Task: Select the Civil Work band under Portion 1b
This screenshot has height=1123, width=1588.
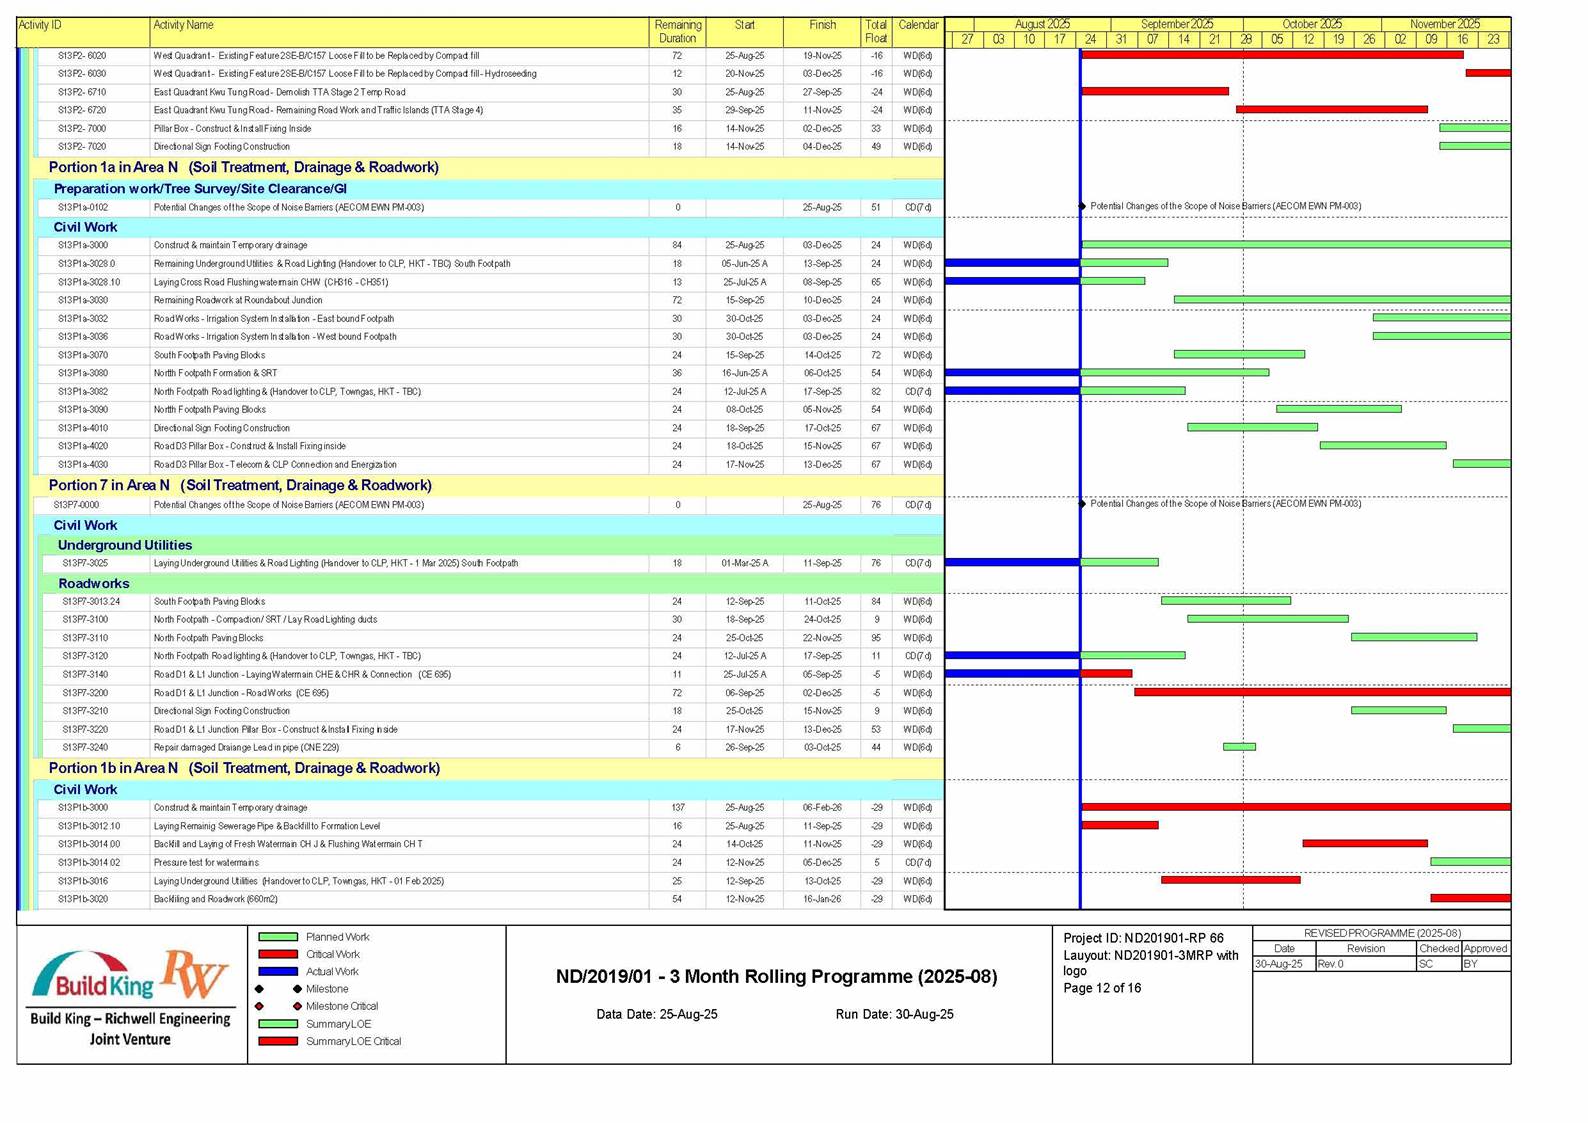Action: [x=493, y=789]
